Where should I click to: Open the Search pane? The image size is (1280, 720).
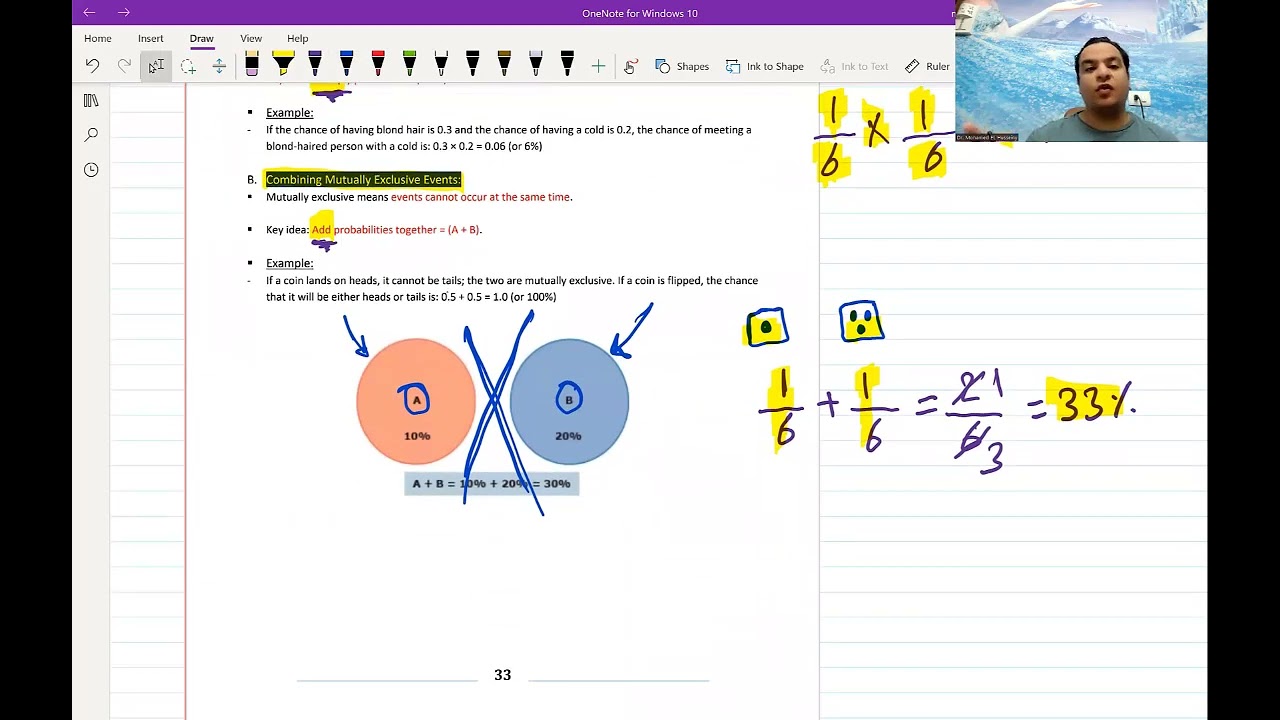click(91, 135)
